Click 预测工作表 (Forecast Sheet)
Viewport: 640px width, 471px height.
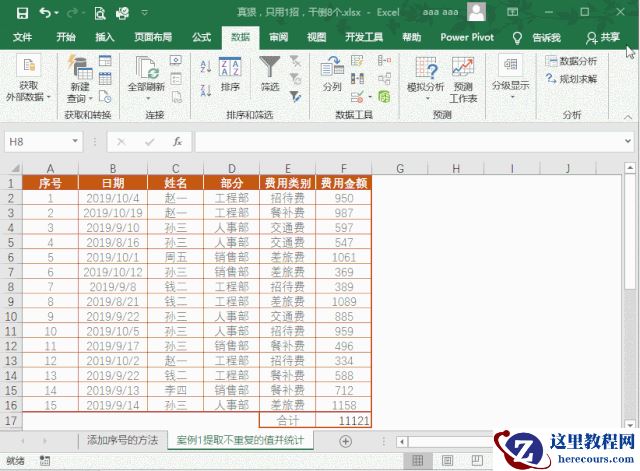[x=463, y=80]
